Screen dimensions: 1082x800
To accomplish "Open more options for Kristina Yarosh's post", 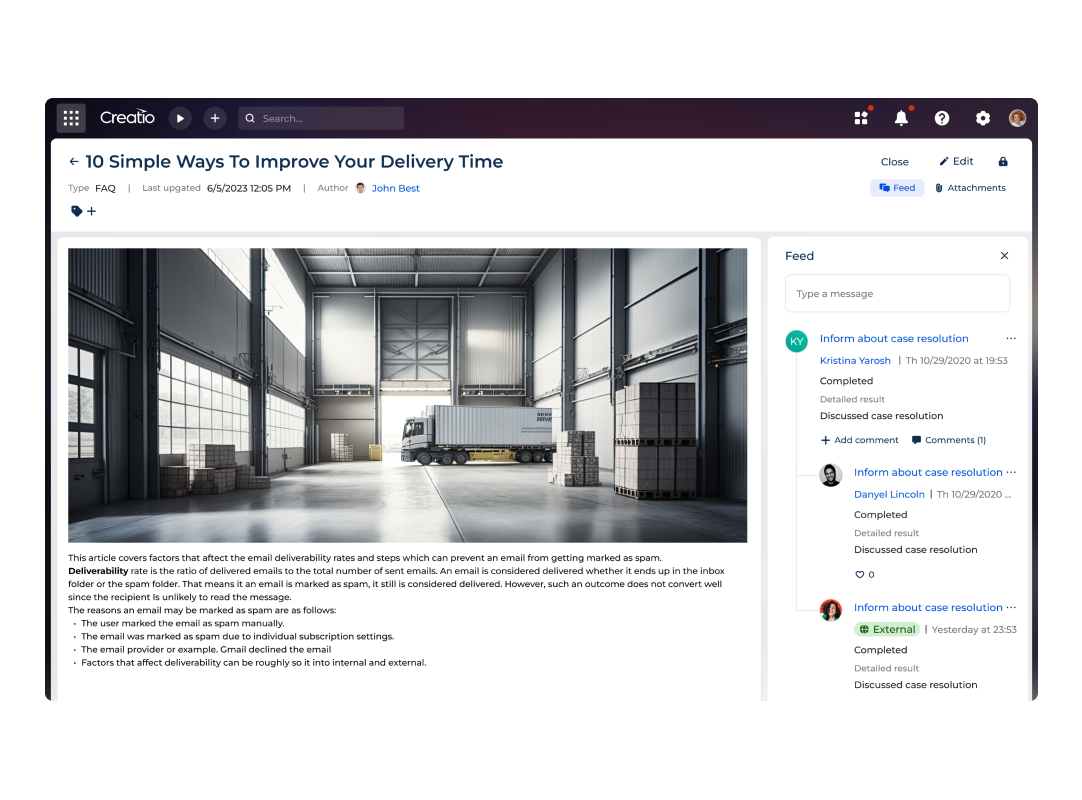I will [1011, 339].
